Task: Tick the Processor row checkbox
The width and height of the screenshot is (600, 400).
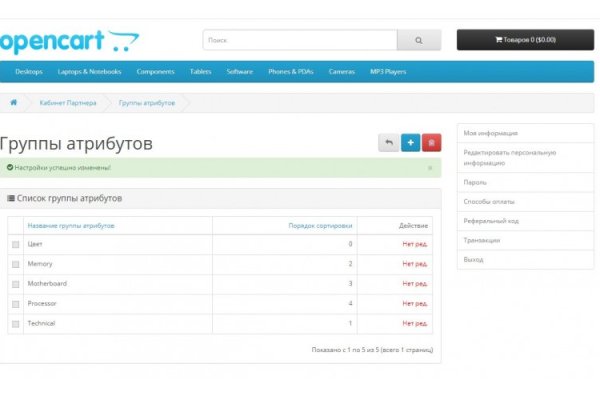Action: tap(15, 303)
